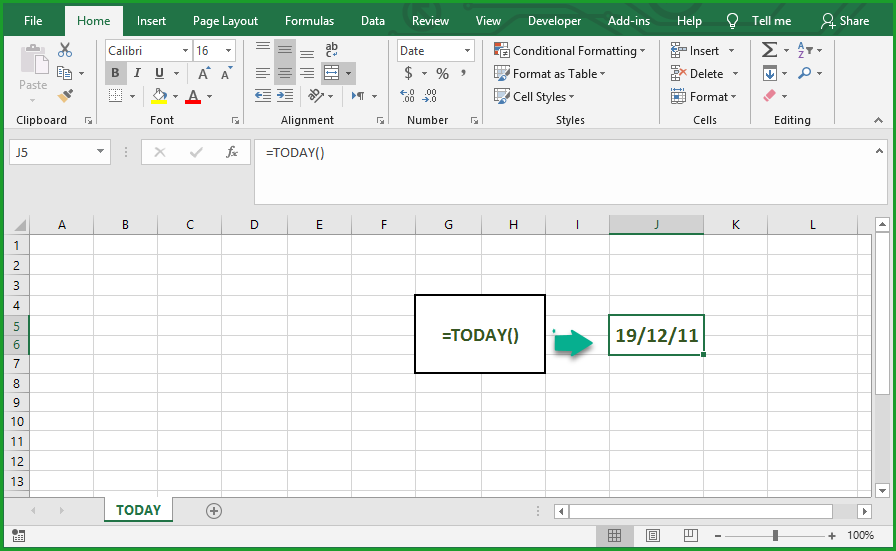The height and width of the screenshot is (551, 896).
Task: Toggle Align Right
Action: (x=307, y=73)
